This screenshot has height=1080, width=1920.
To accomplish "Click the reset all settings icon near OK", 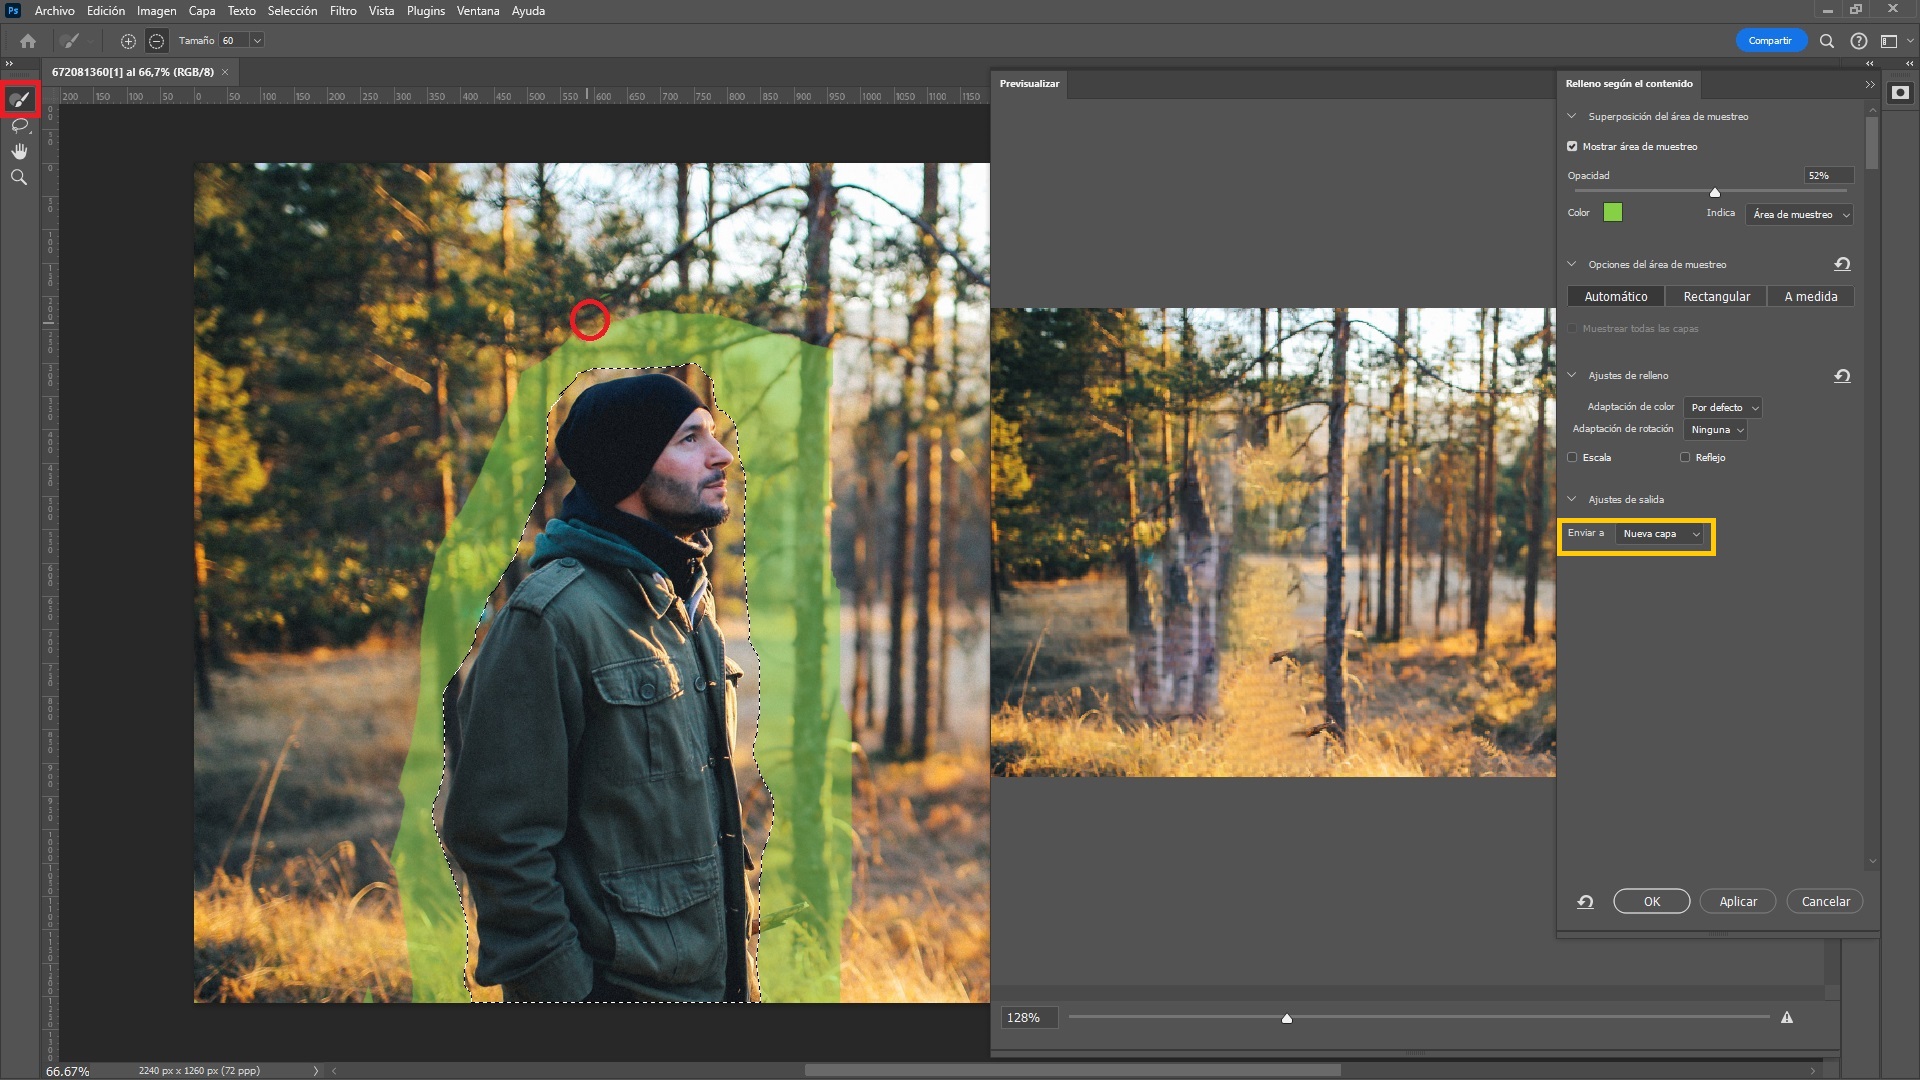I will 1585,902.
